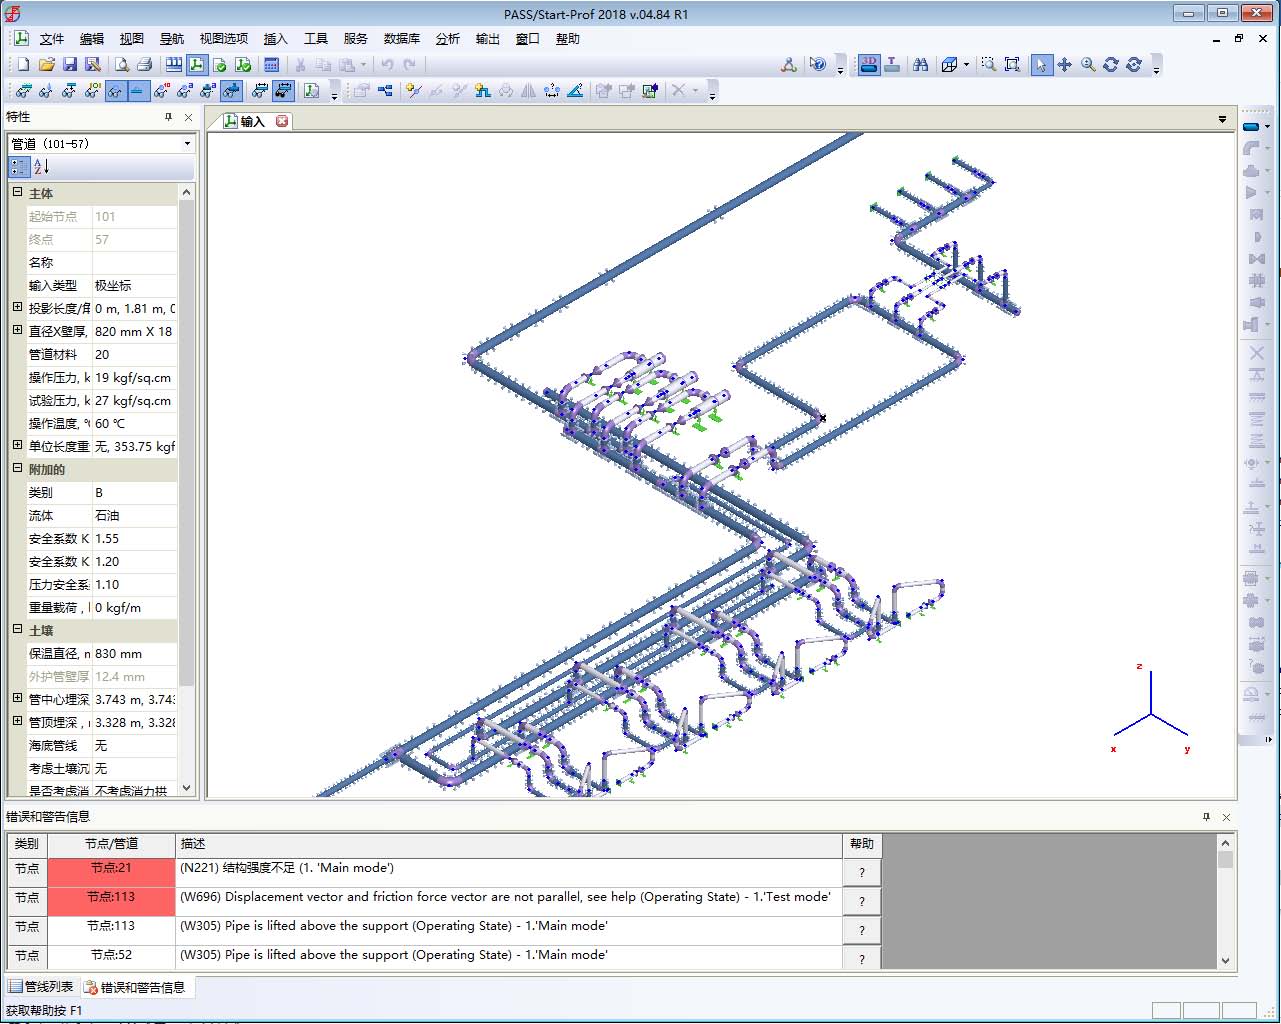The height and width of the screenshot is (1024, 1281).
Task: Expand the 管中心埋深 property row
Action: [x=17, y=698]
